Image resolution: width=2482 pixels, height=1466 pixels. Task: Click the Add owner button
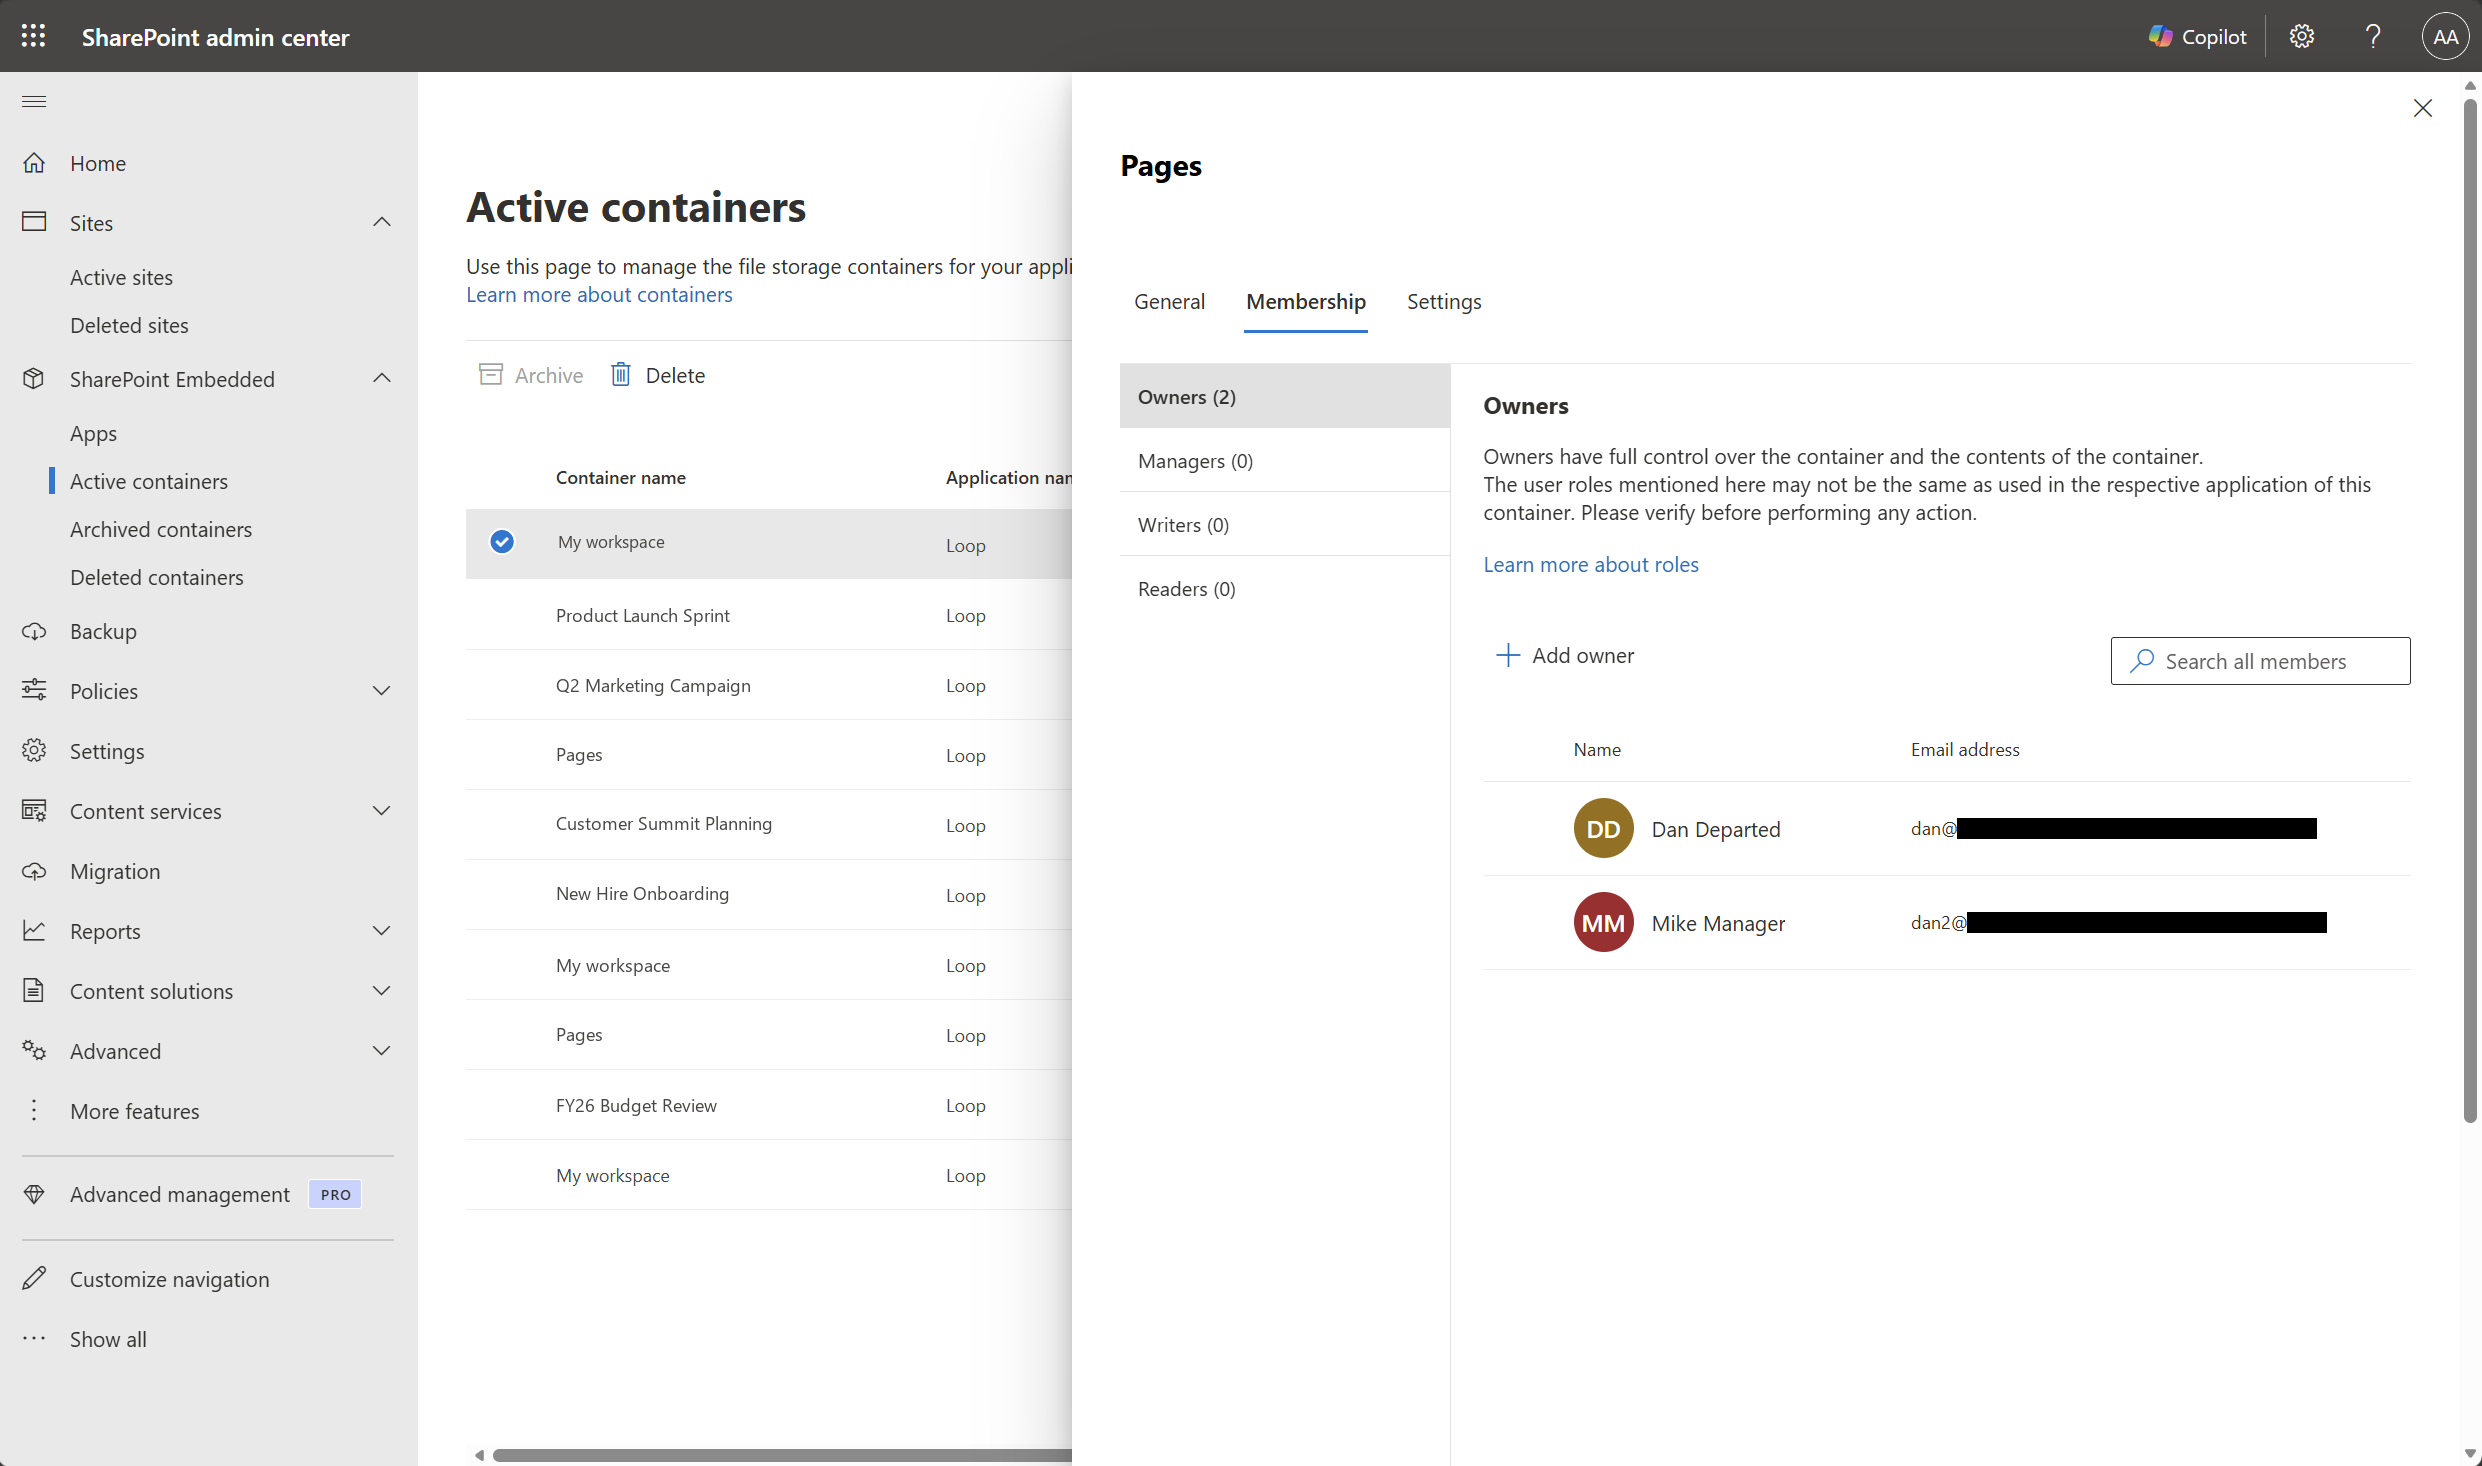[1565, 655]
